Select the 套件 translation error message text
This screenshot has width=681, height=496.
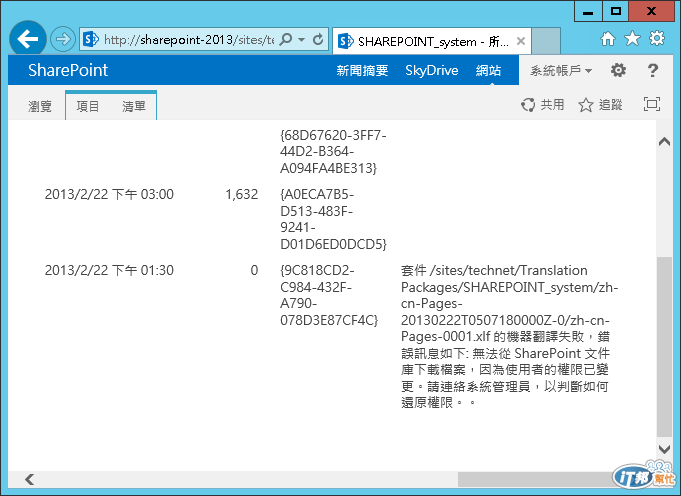click(509, 337)
